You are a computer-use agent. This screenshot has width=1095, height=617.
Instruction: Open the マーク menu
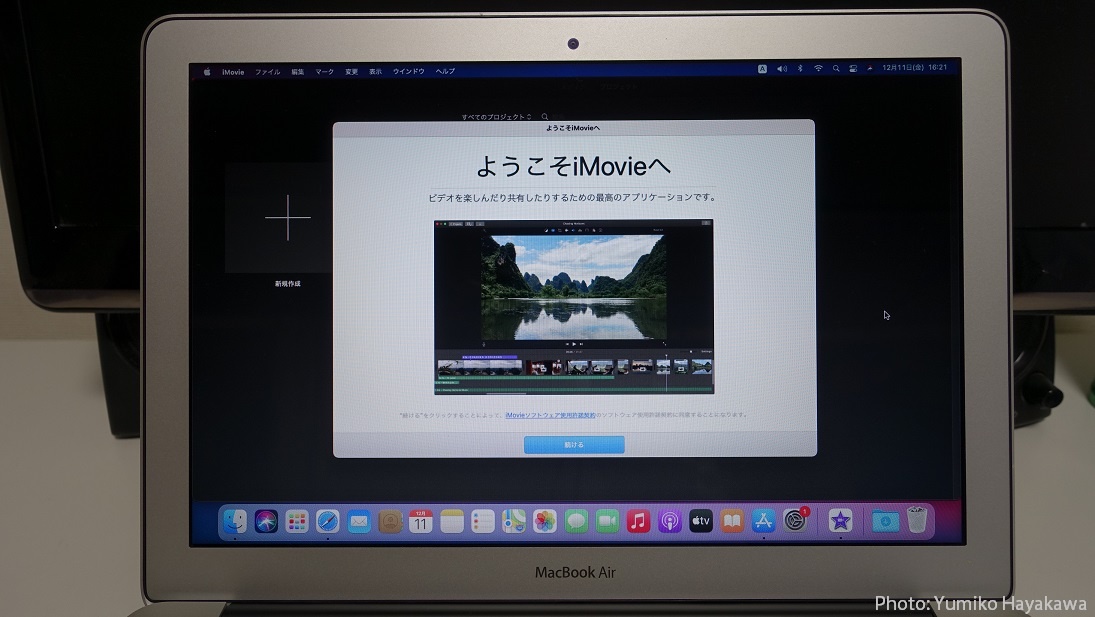coord(324,71)
